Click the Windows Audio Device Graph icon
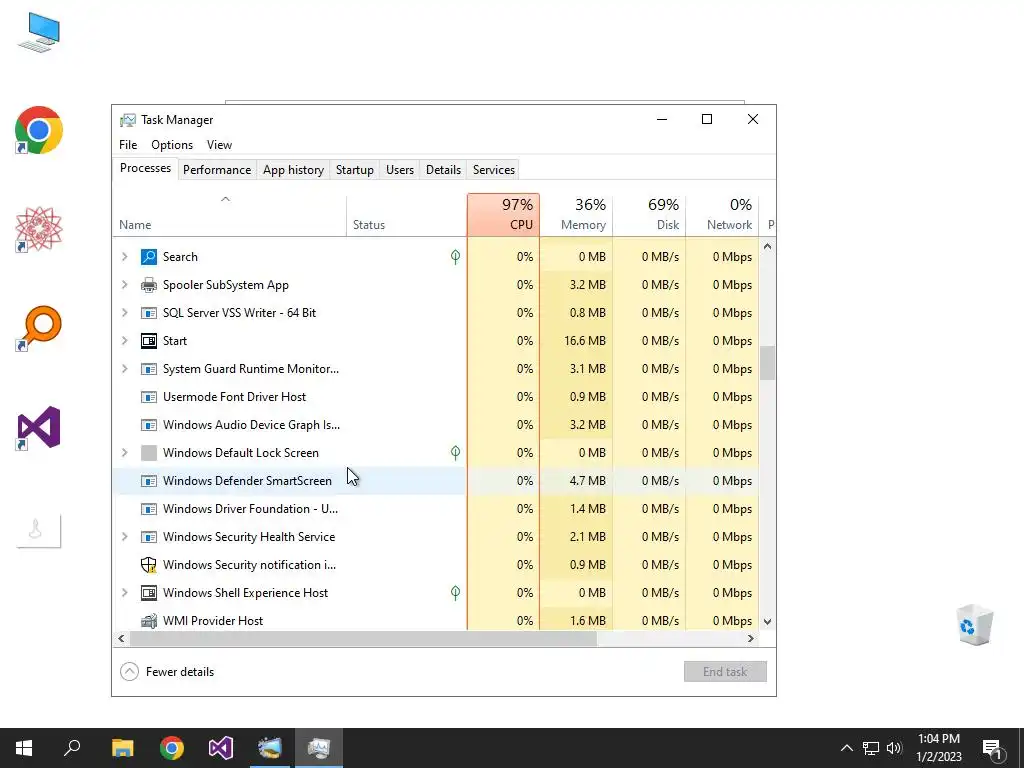 pos(149,425)
